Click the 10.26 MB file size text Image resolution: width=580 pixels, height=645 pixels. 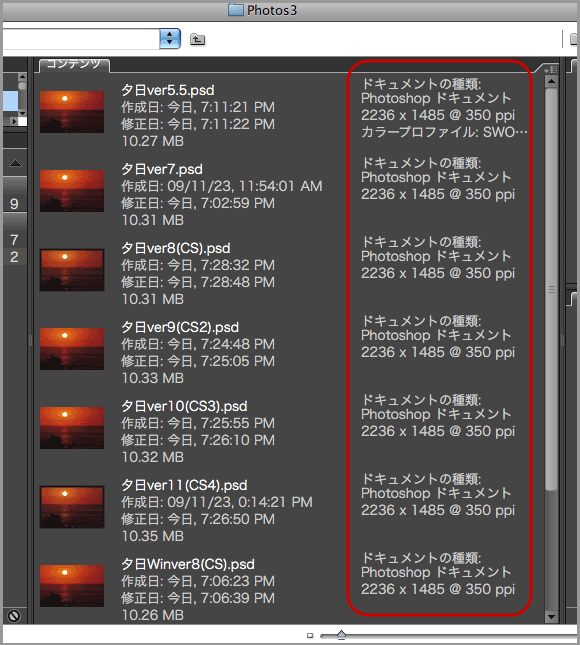pos(153,615)
